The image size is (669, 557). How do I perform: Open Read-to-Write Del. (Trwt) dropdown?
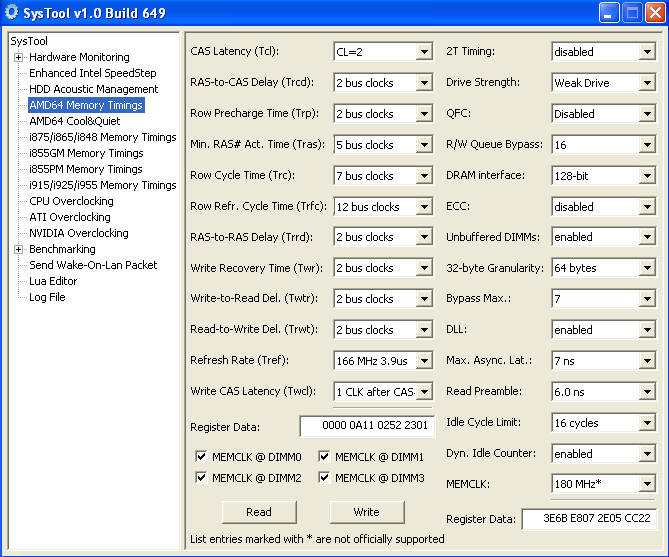pos(383,330)
